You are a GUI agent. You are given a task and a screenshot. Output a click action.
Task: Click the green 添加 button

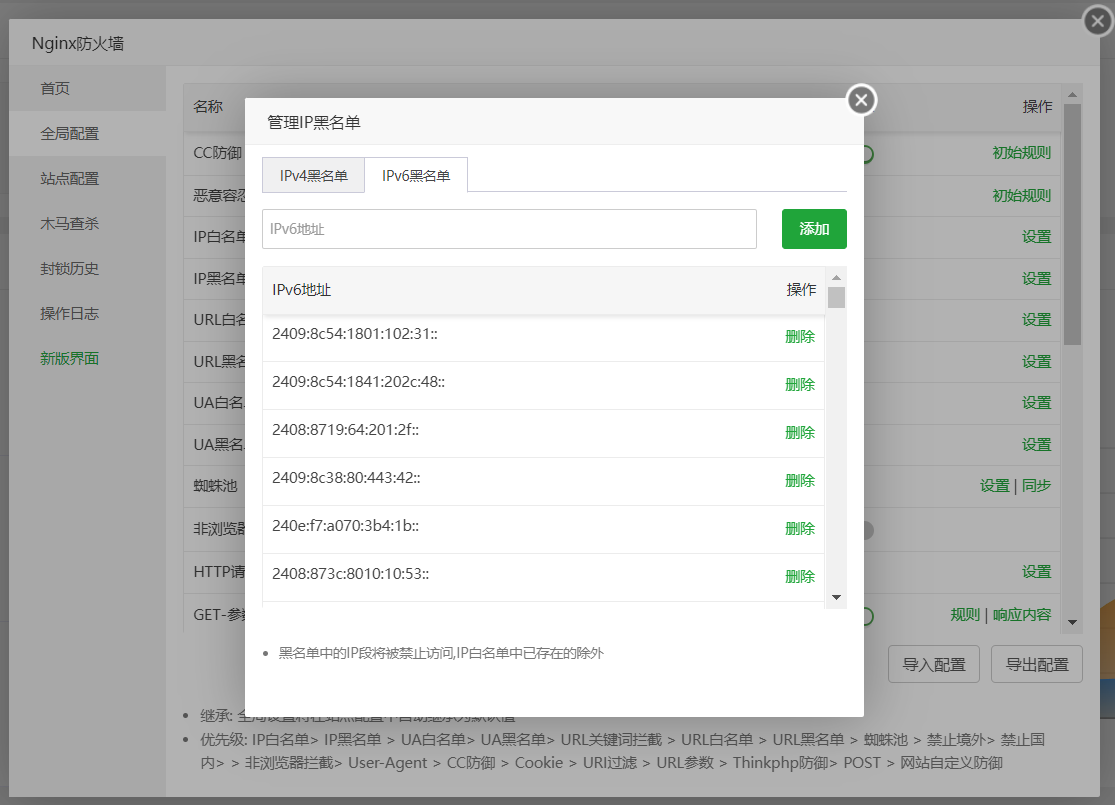pyautogui.click(x=814, y=229)
